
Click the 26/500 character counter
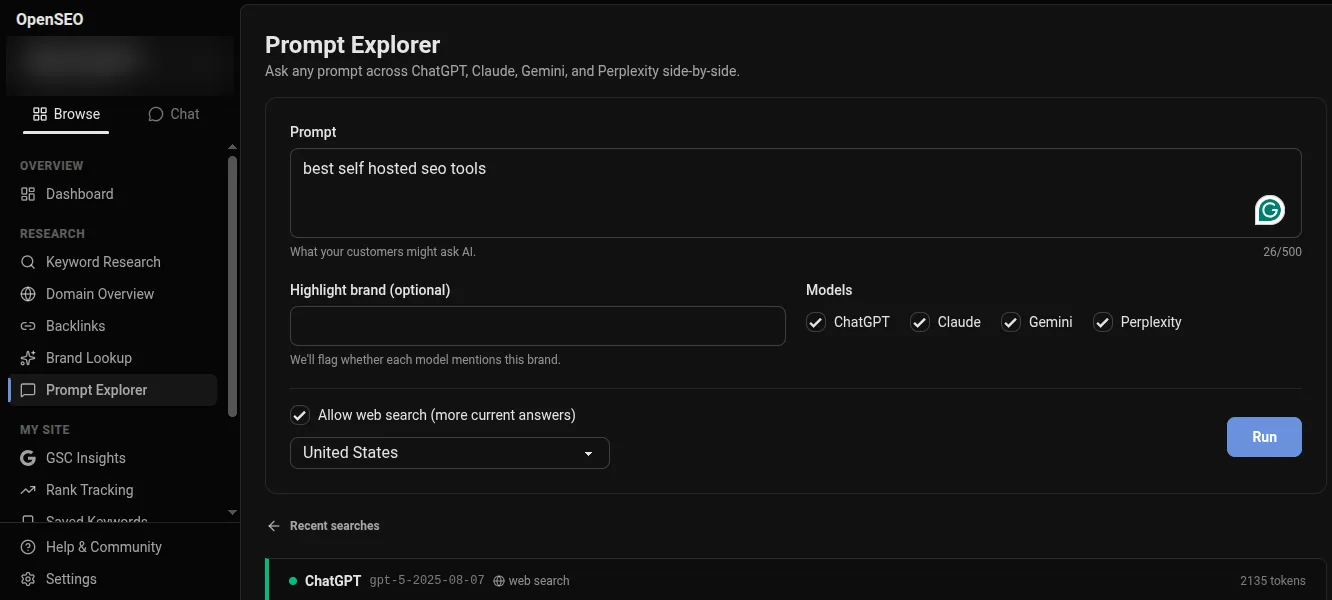click(1282, 252)
